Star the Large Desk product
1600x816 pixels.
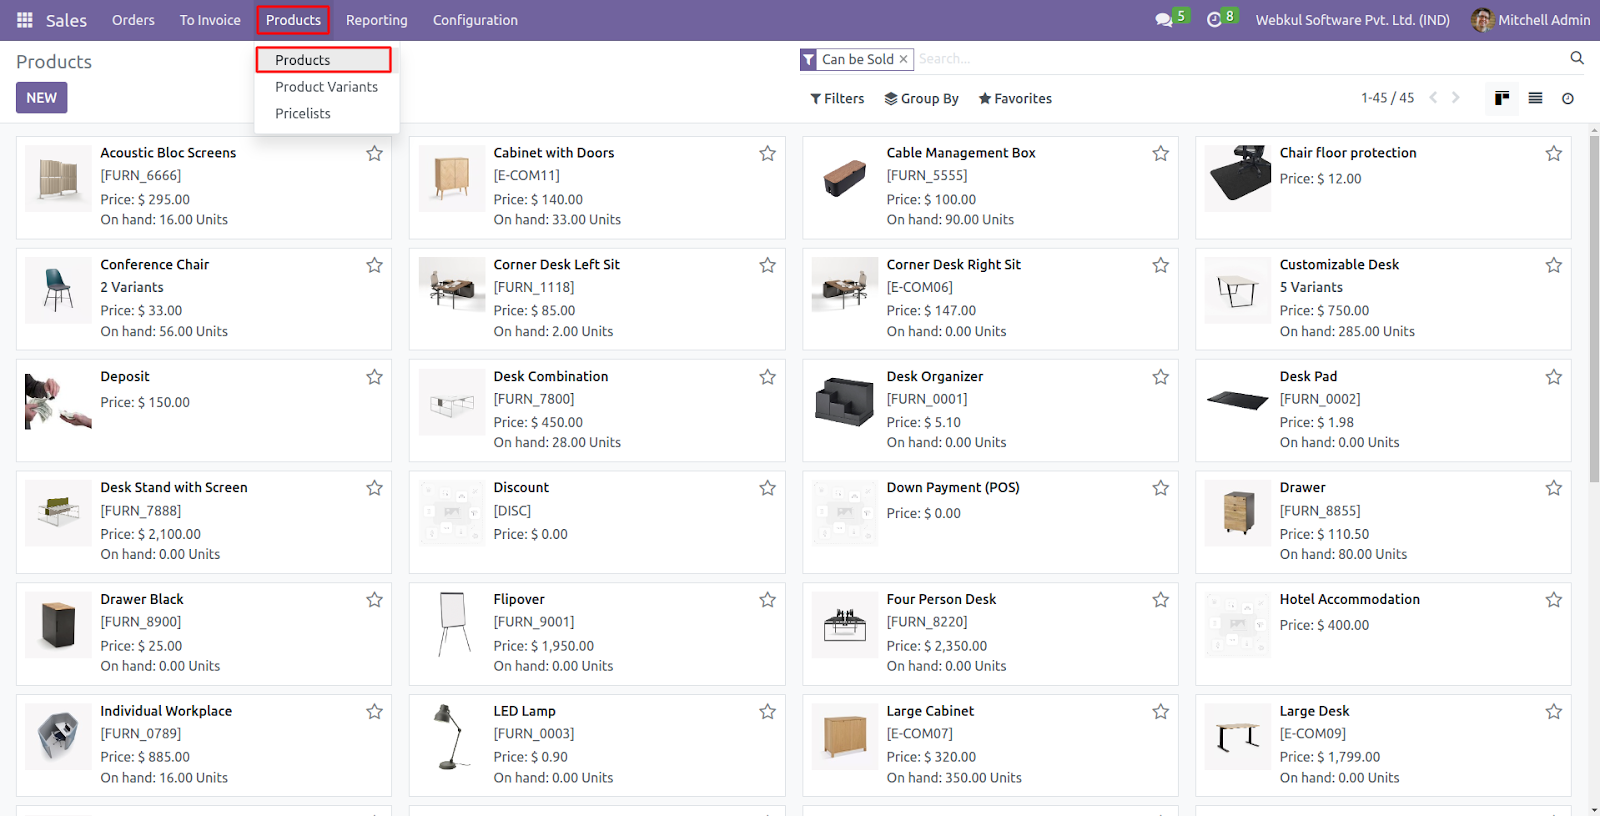tap(1553, 712)
